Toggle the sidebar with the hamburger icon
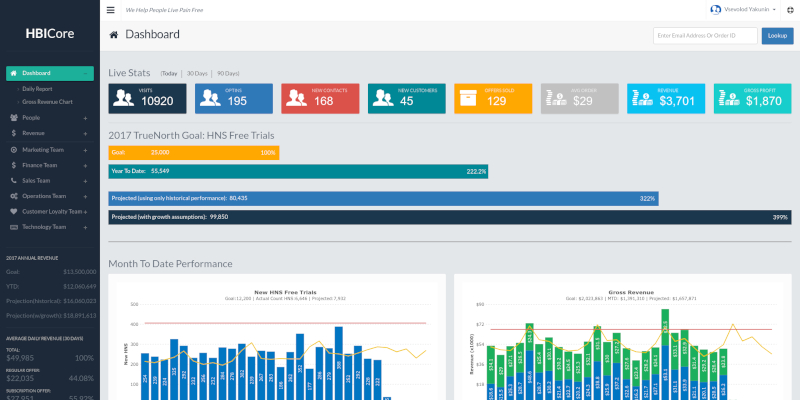This screenshot has width=800, height=400. click(109, 9)
